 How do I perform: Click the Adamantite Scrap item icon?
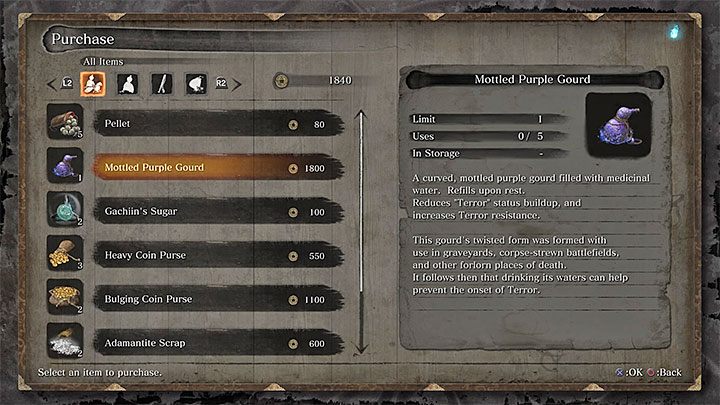click(x=65, y=342)
